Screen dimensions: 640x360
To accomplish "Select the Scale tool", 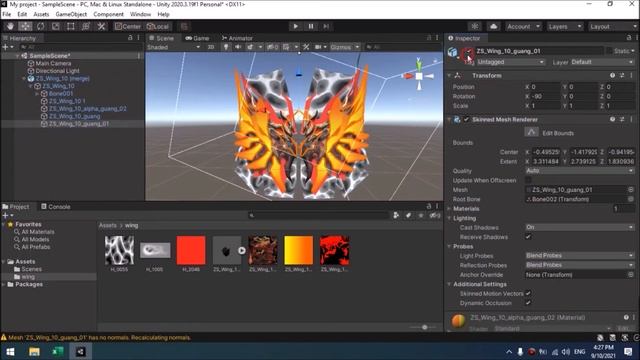I will (56, 27).
